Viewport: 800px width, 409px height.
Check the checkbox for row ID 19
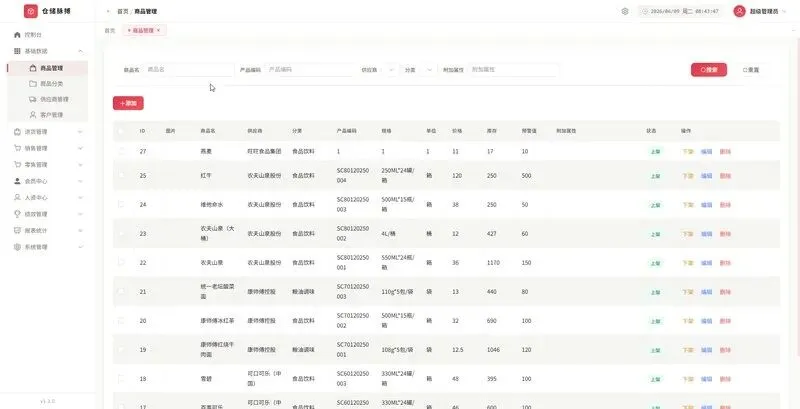[121, 350]
